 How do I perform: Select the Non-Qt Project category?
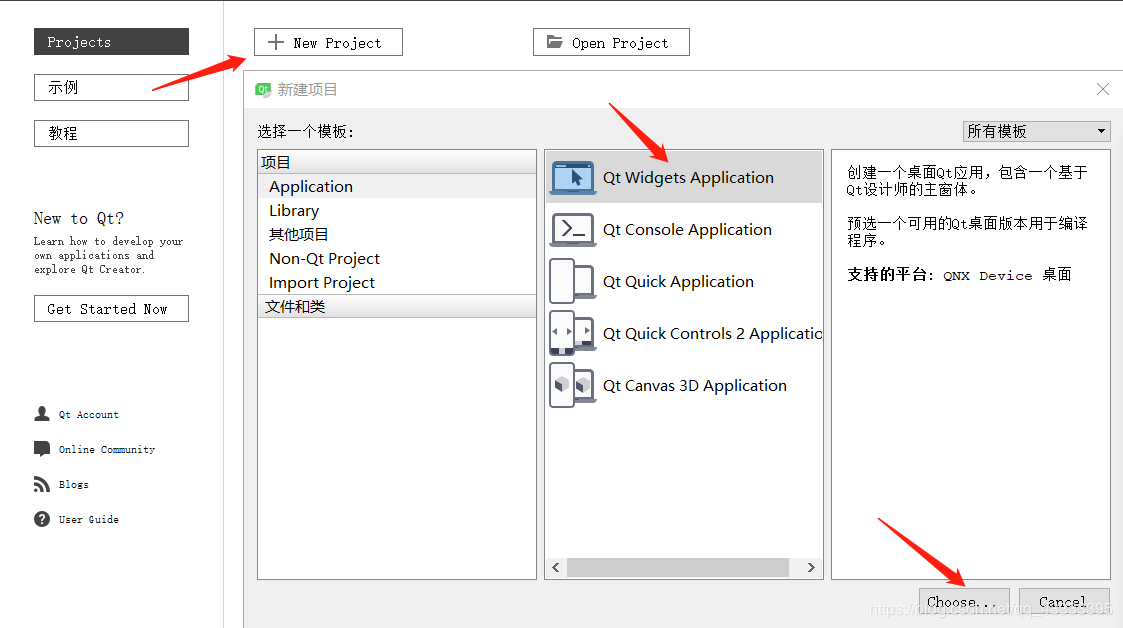click(x=396, y=259)
